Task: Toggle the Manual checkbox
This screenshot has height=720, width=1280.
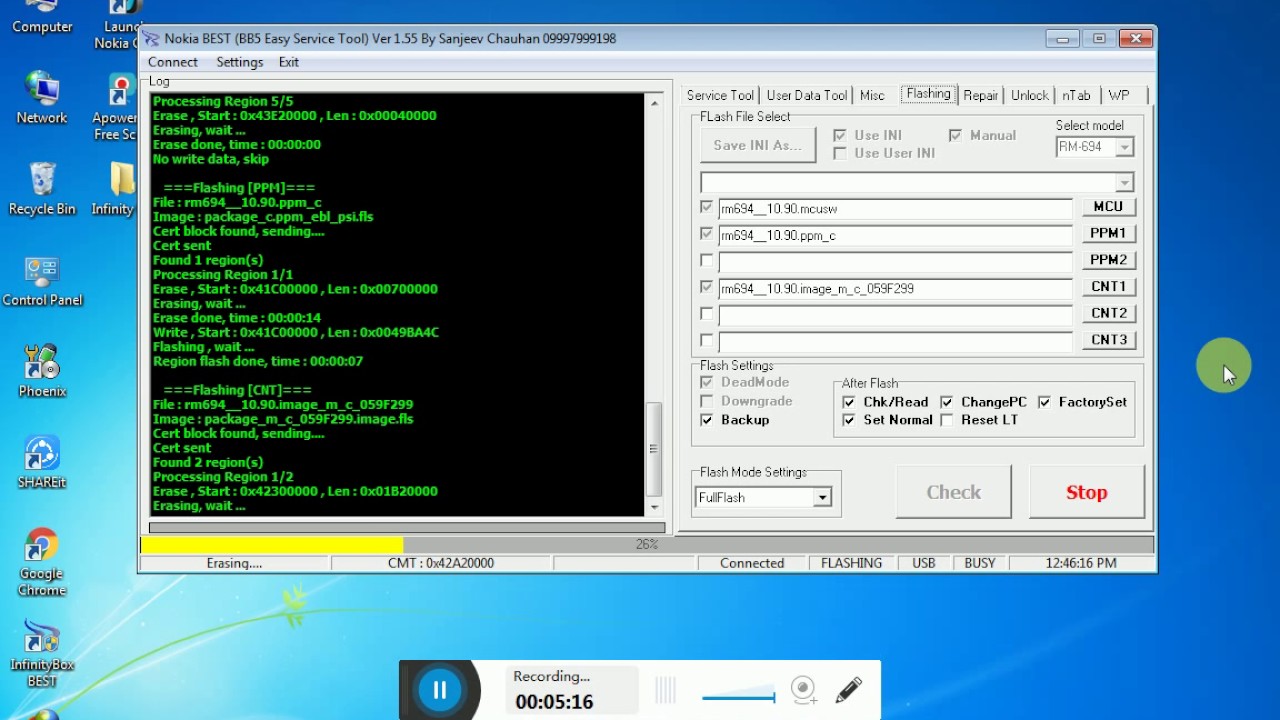Action: [955, 135]
